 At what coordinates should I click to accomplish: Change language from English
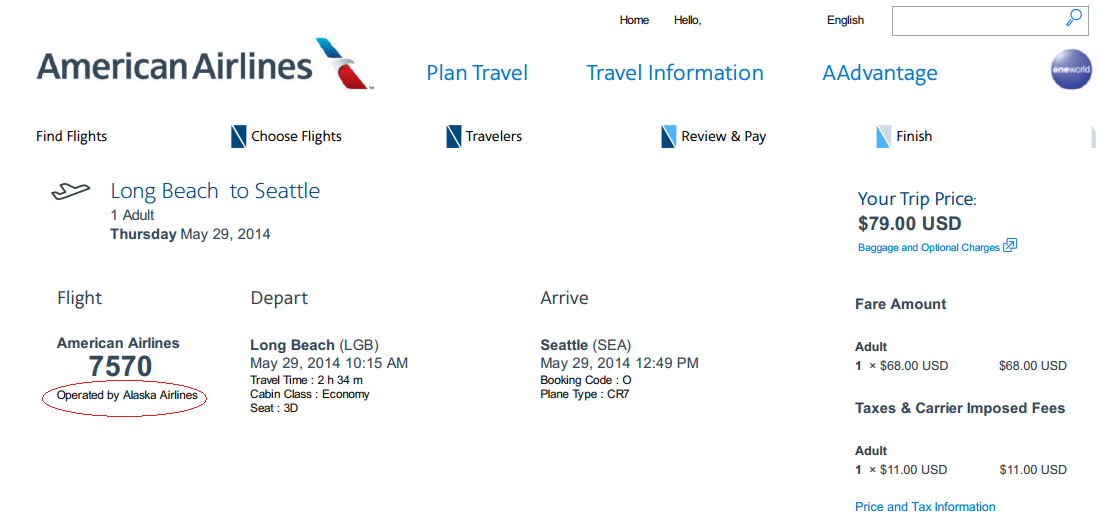tap(845, 20)
